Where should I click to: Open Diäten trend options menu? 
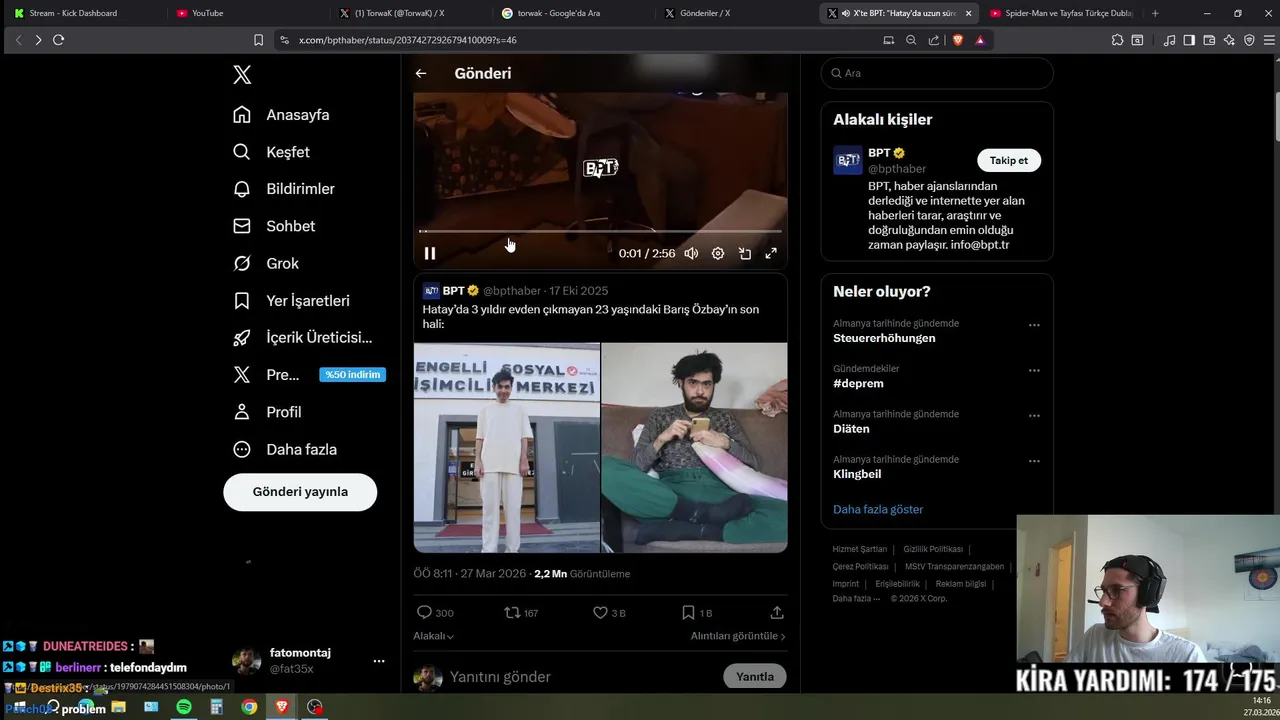[x=1034, y=416]
